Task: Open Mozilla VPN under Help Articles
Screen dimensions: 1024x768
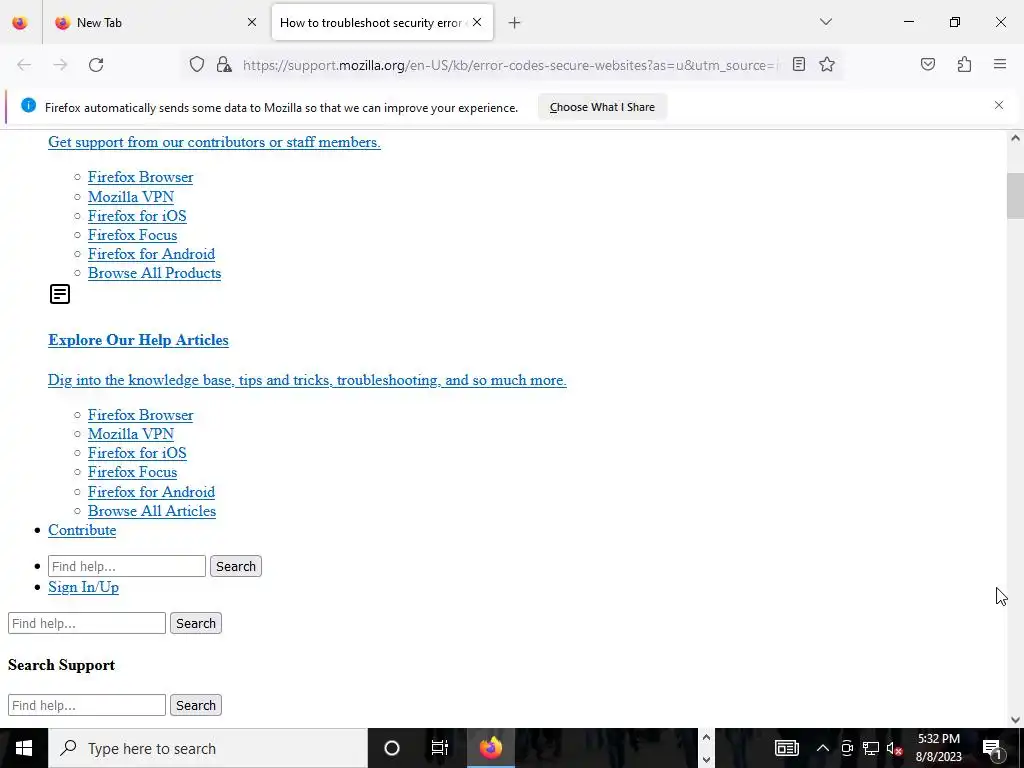Action: point(131,434)
